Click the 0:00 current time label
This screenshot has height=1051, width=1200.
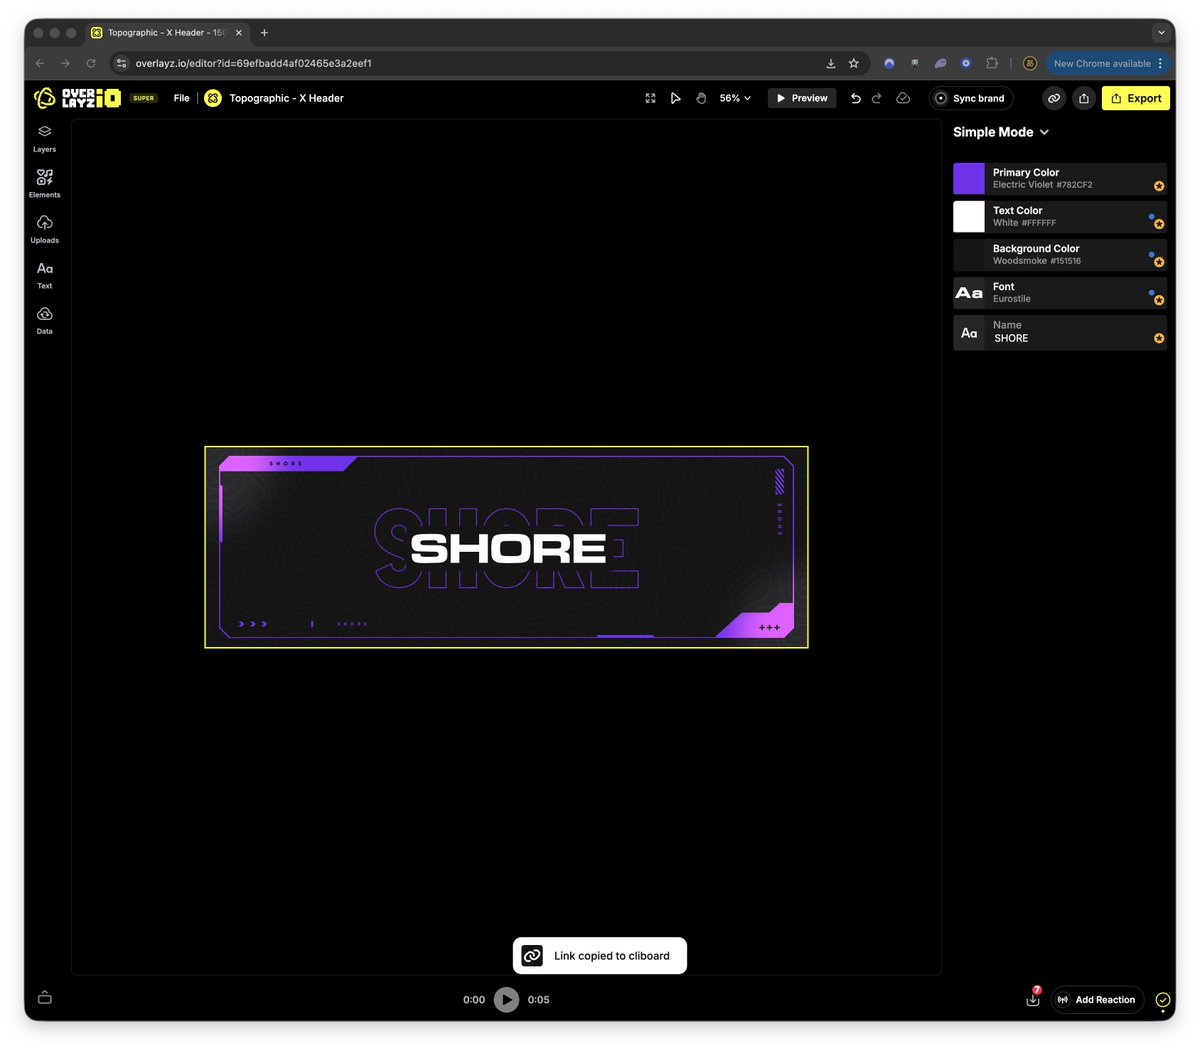click(x=474, y=999)
